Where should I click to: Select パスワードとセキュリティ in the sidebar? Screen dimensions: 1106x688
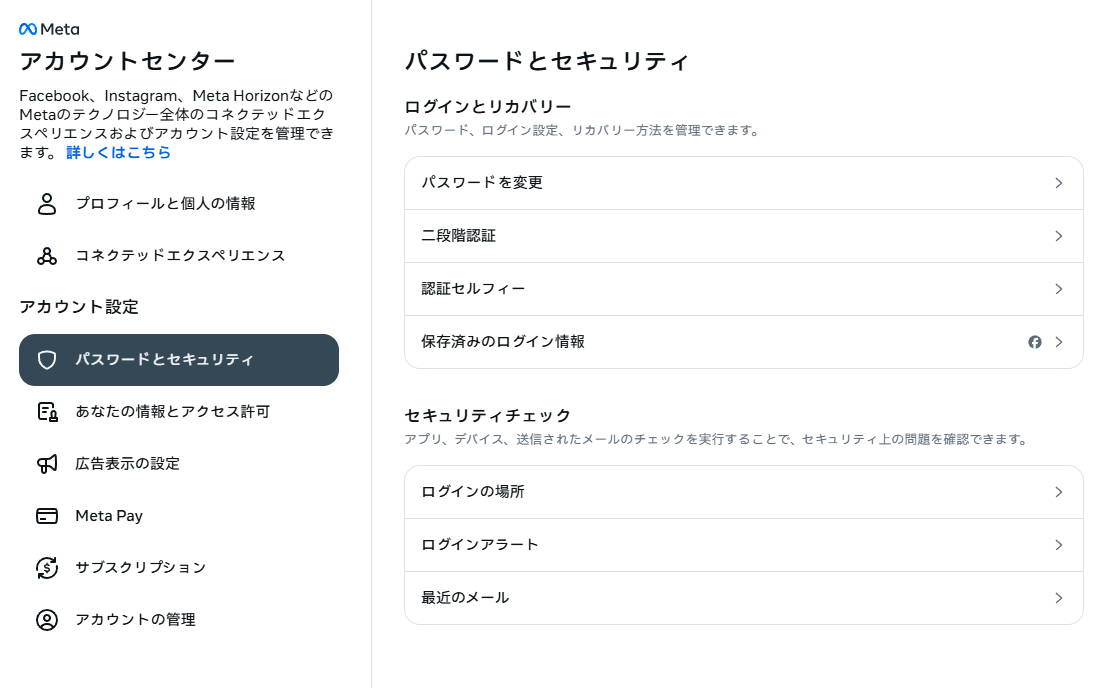coord(179,360)
